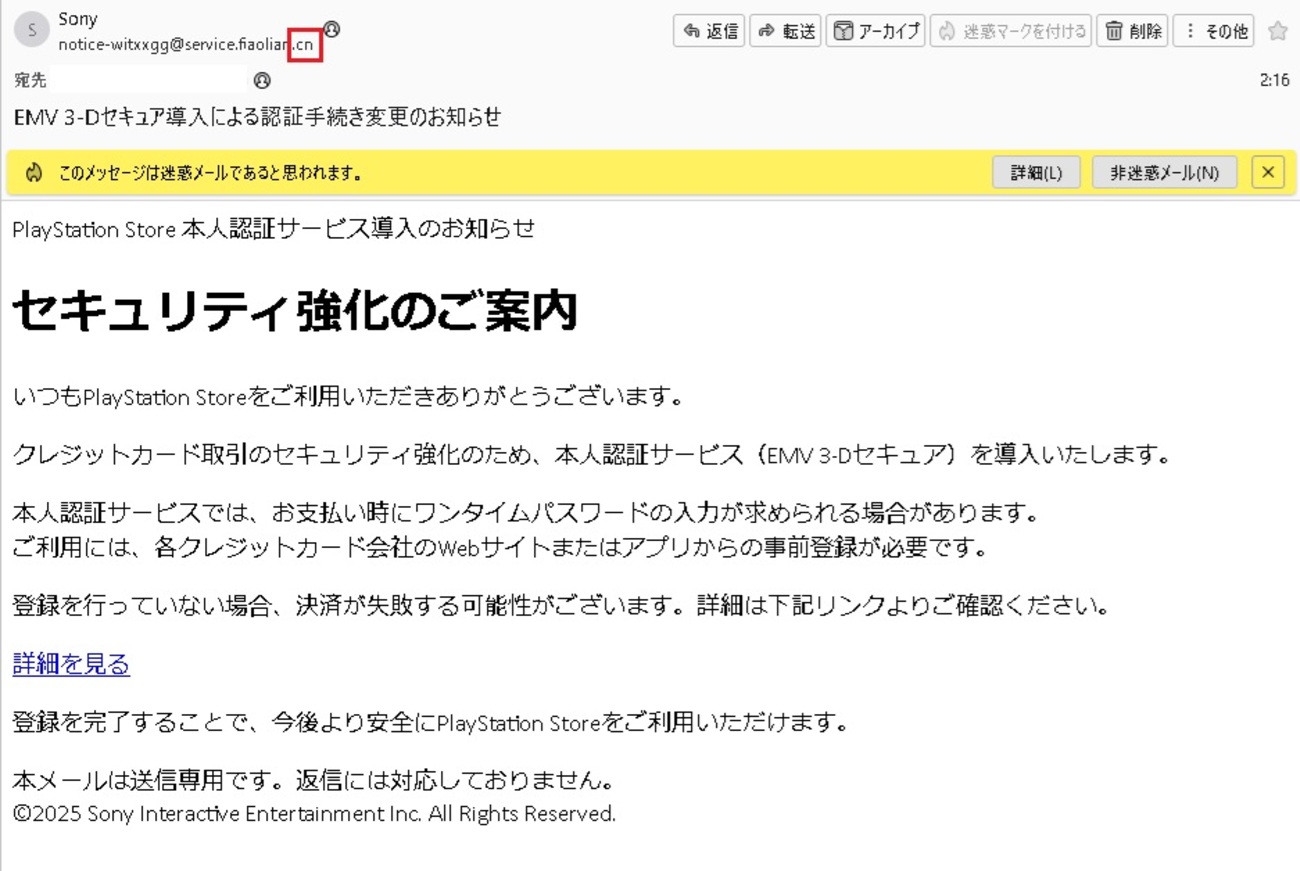
Task: Click the Sony sender avatar
Action: (x=32, y=30)
